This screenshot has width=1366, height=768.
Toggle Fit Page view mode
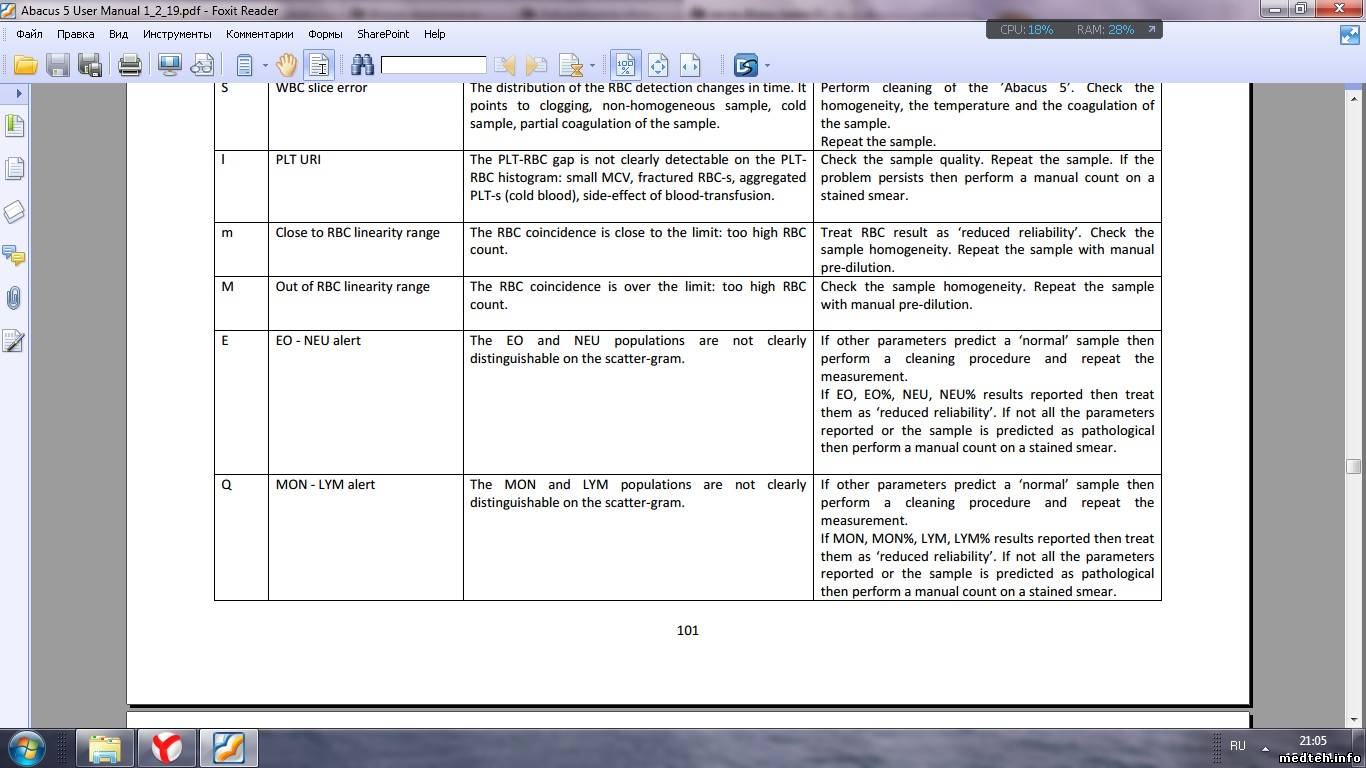pos(658,66)
